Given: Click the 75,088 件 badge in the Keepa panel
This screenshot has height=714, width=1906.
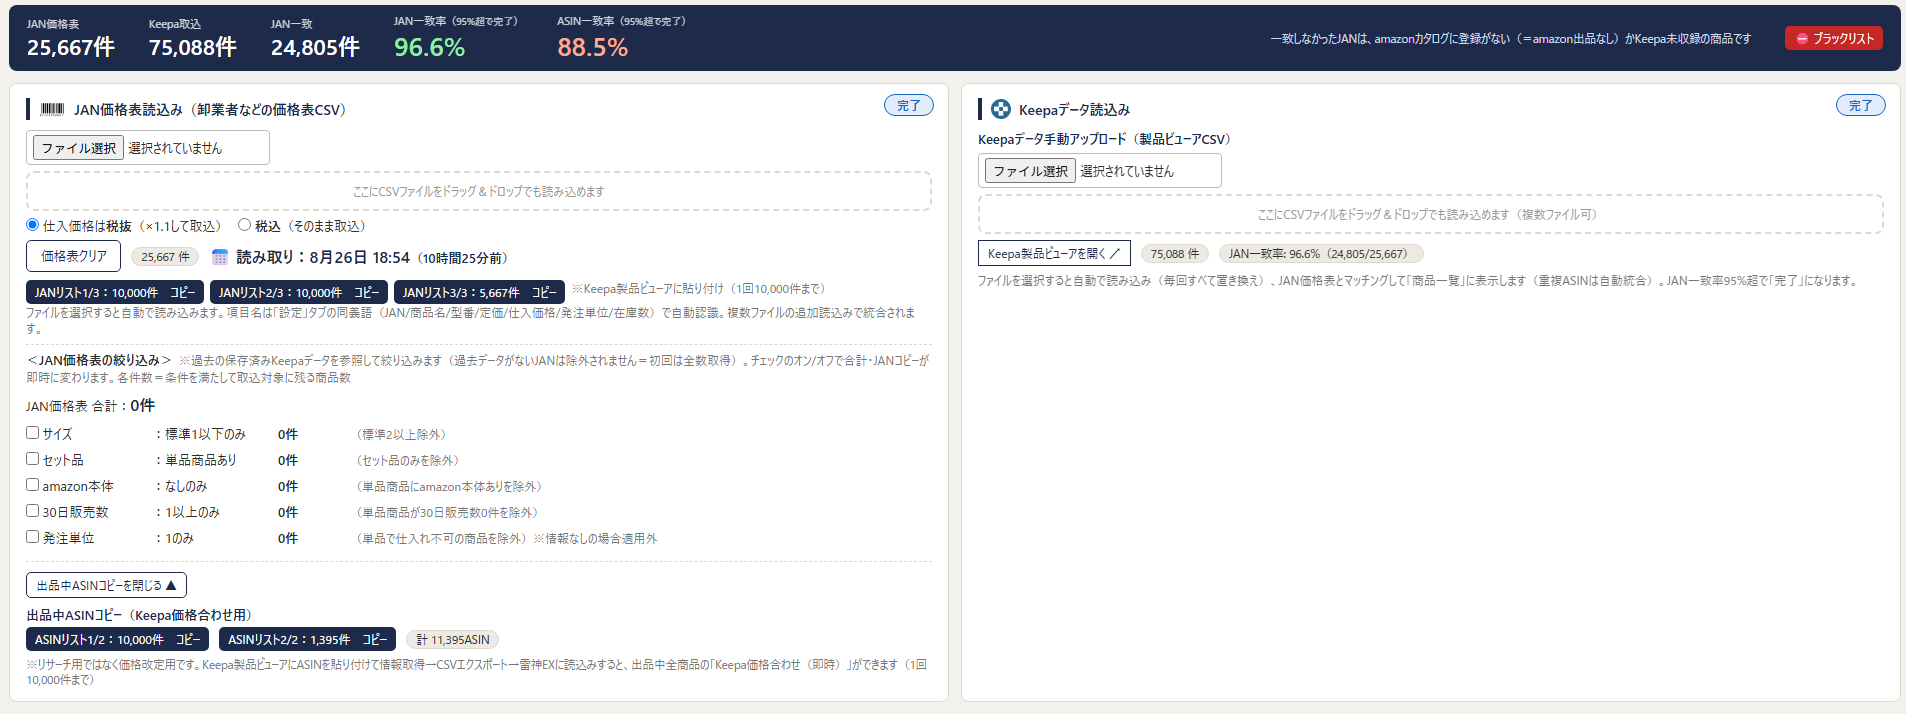Looking at the screenshot, I should 1174,254.
